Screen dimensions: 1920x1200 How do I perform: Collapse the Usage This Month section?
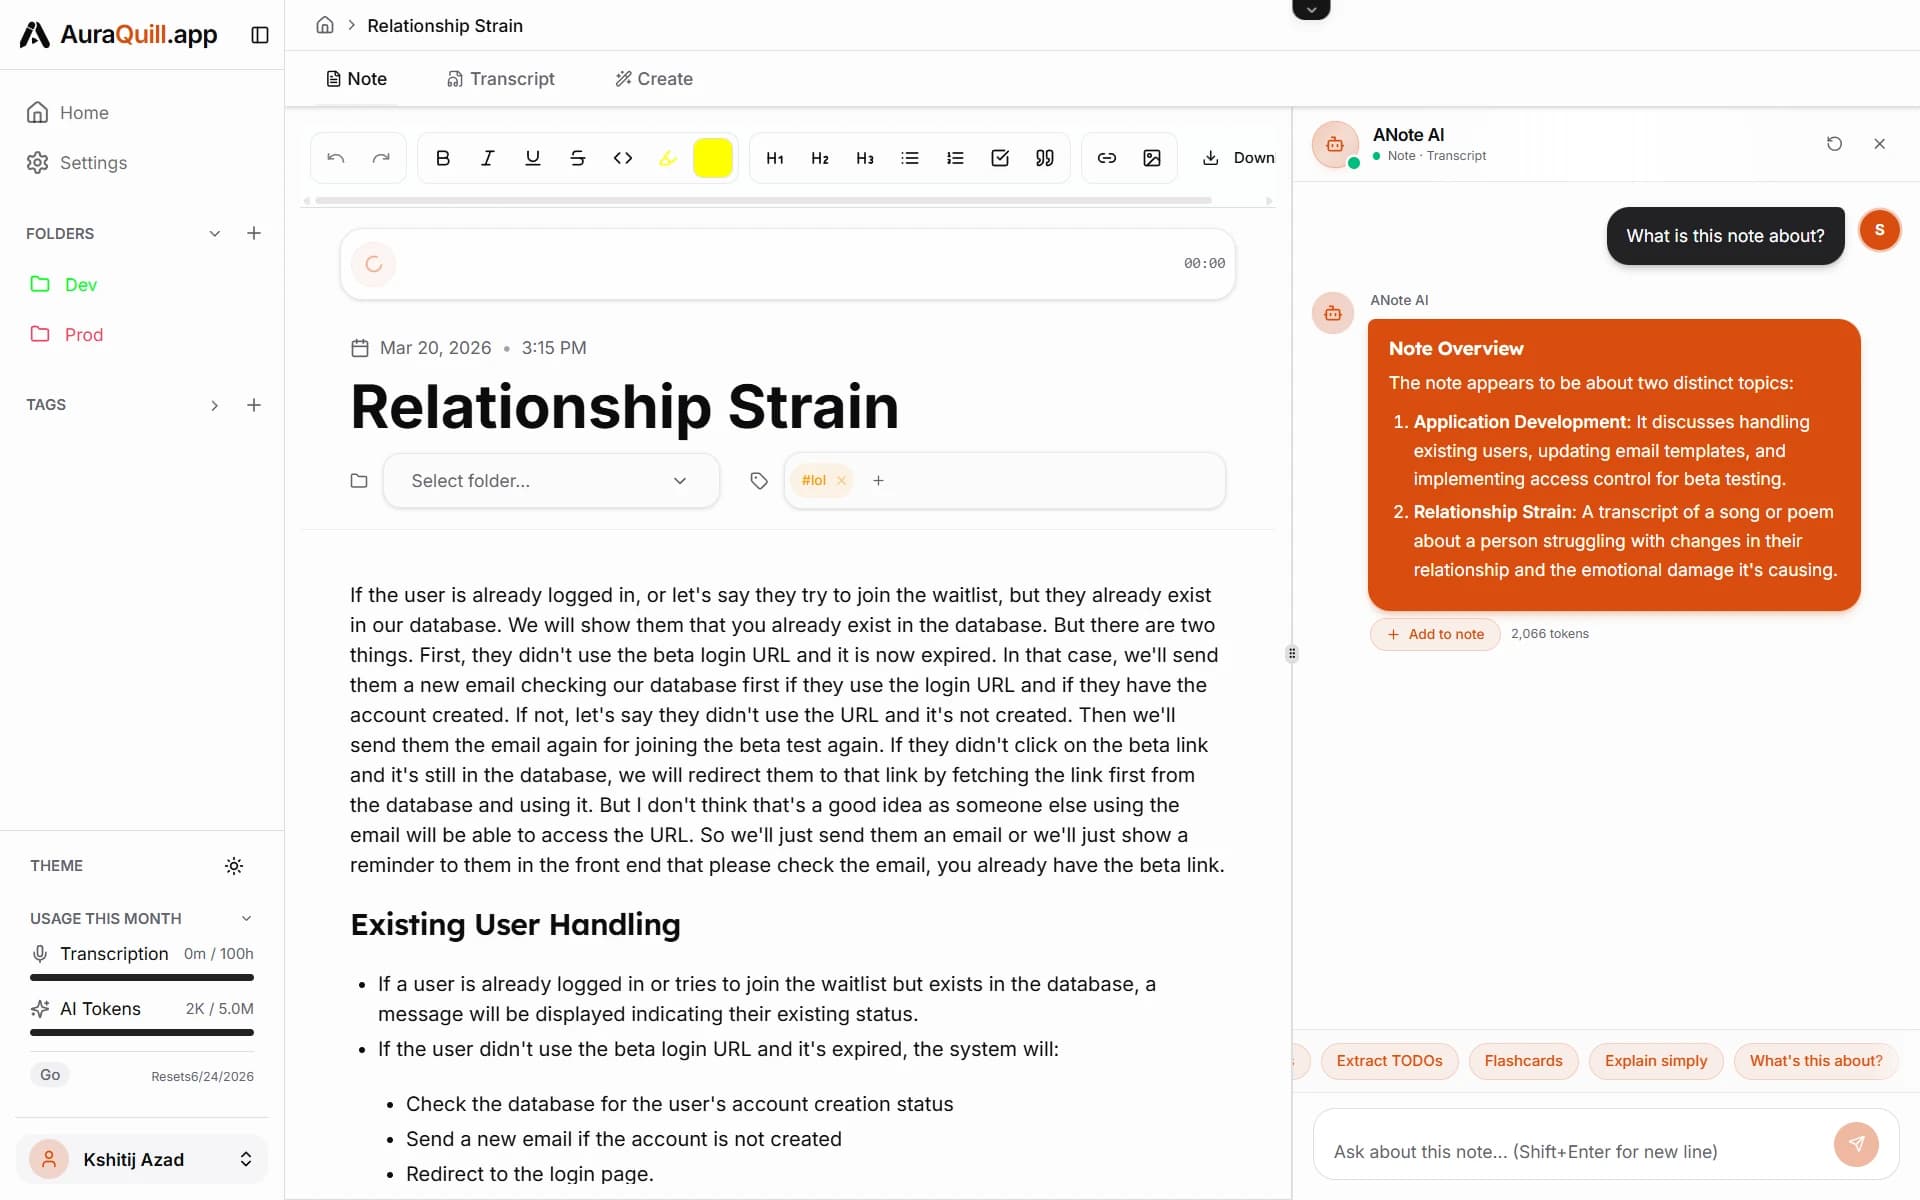click(247, 919)
